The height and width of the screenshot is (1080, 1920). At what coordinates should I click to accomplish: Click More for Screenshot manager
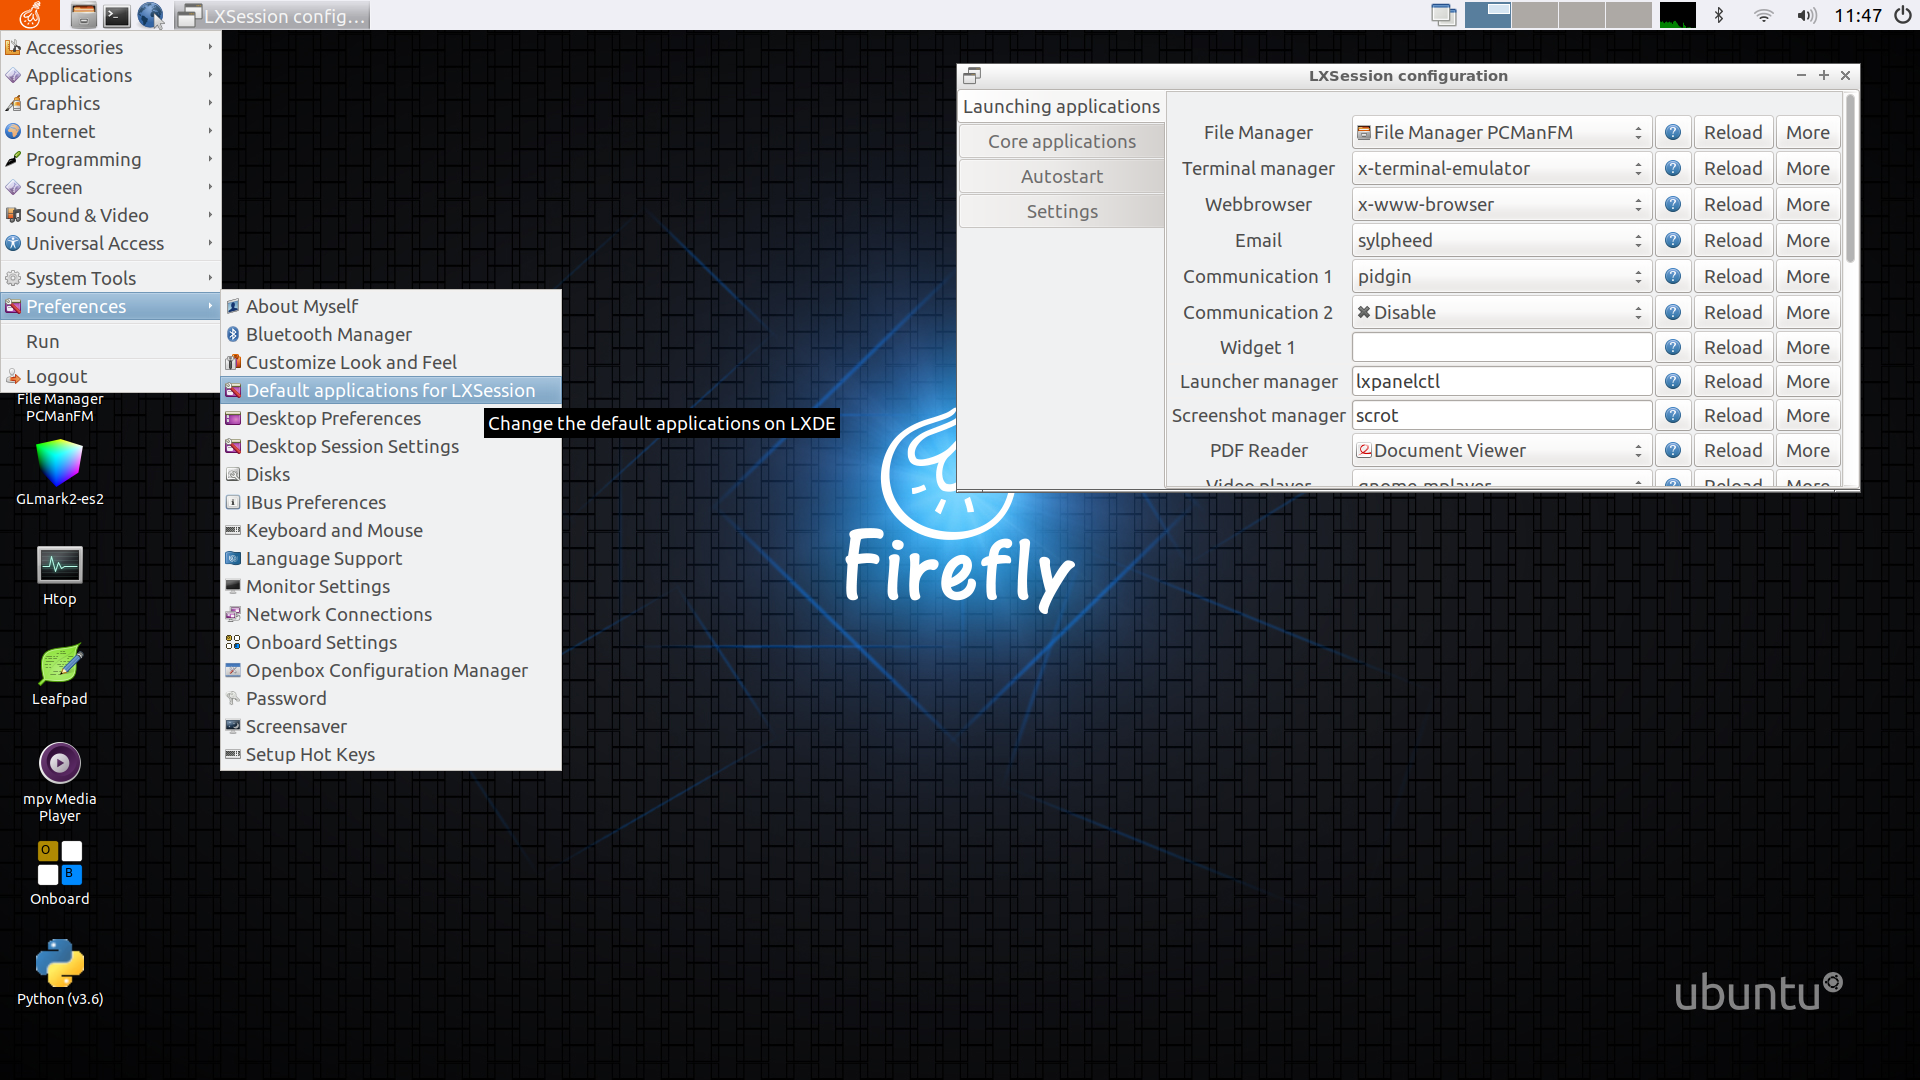click(x=1808, y=415)
